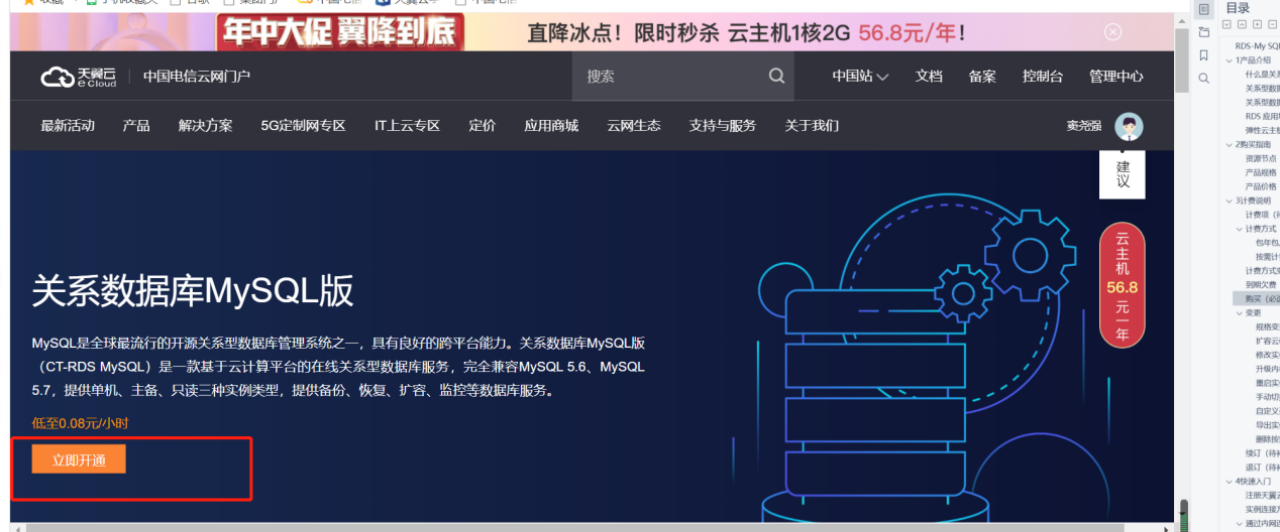Collapse the 2购买指南 outline section
This screenshot has height=532, width=1280.
click(x=1229, y=144)
